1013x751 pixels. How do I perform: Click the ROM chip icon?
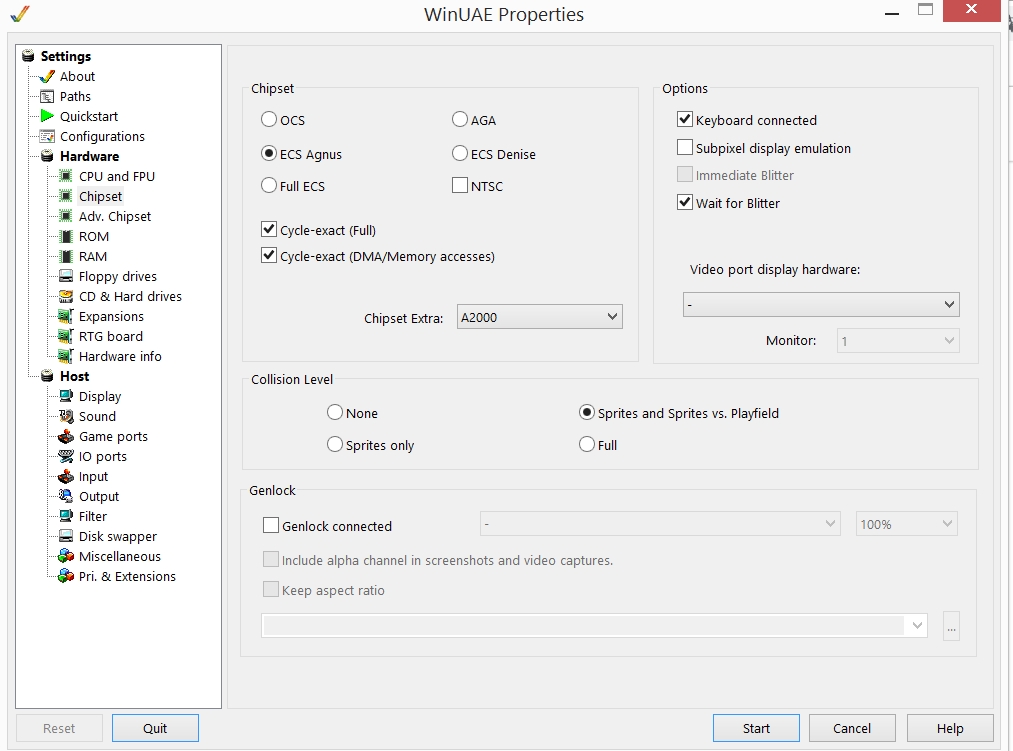coord(65,237)
